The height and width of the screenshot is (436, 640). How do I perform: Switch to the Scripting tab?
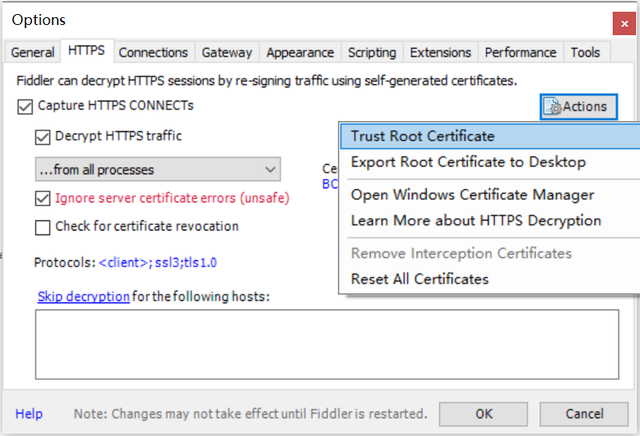click(372, 52)
